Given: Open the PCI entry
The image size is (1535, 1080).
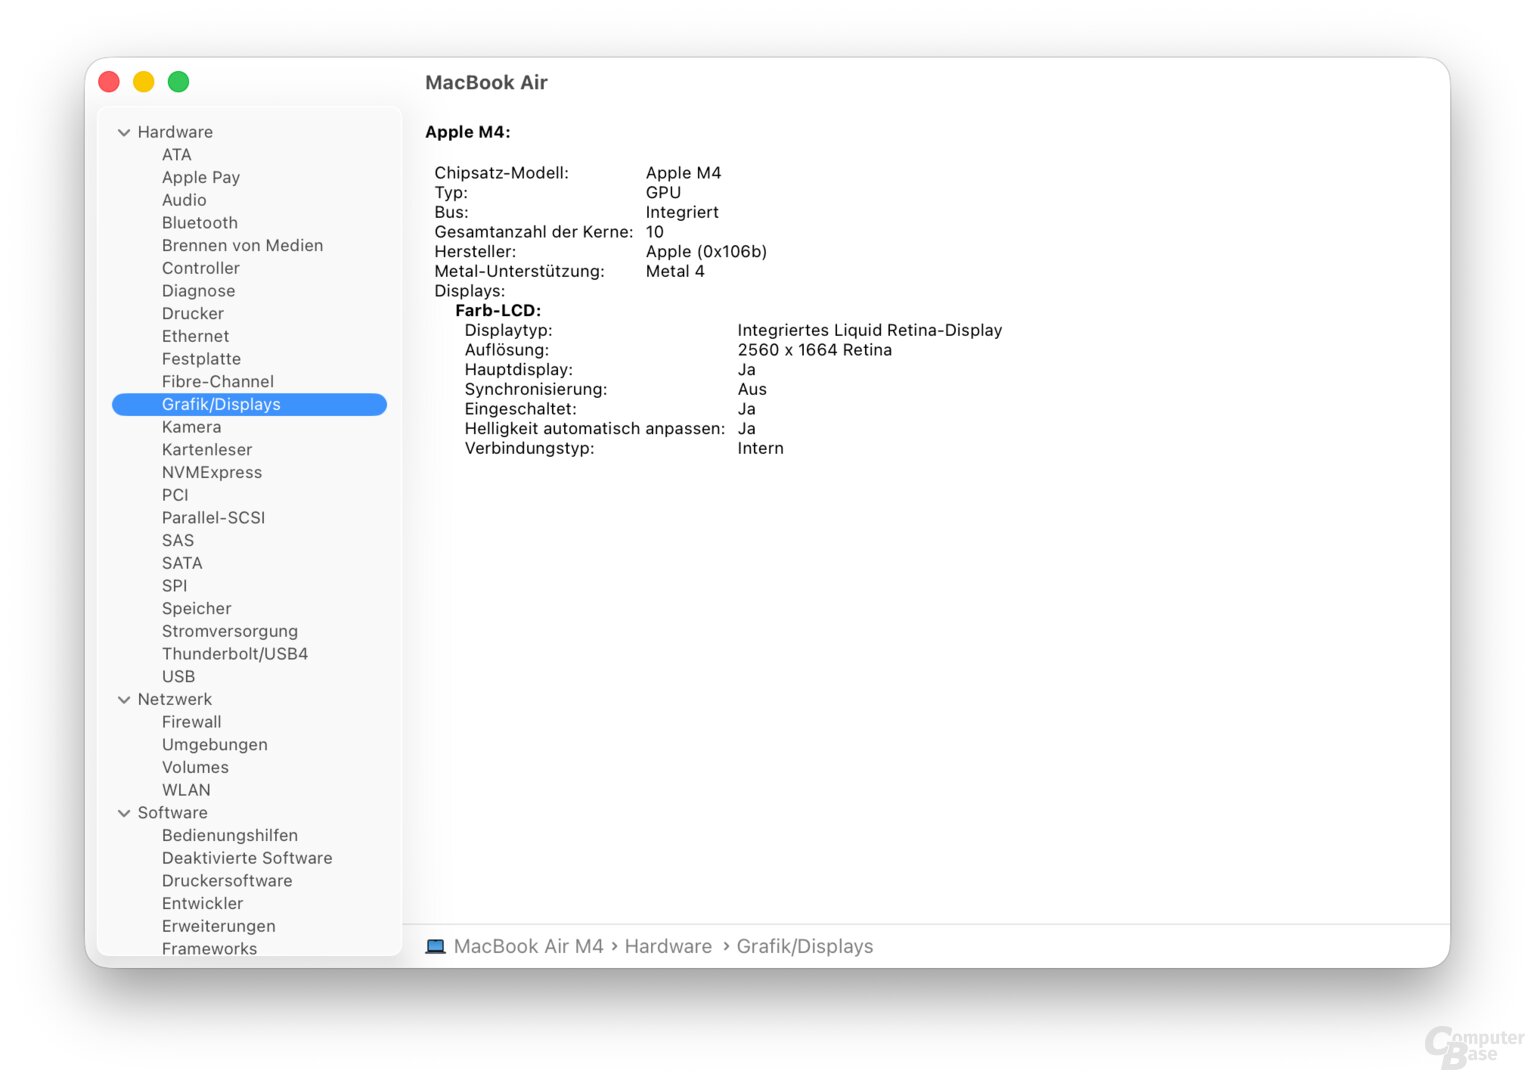Looking at the screenshot, I should point(175,495).
